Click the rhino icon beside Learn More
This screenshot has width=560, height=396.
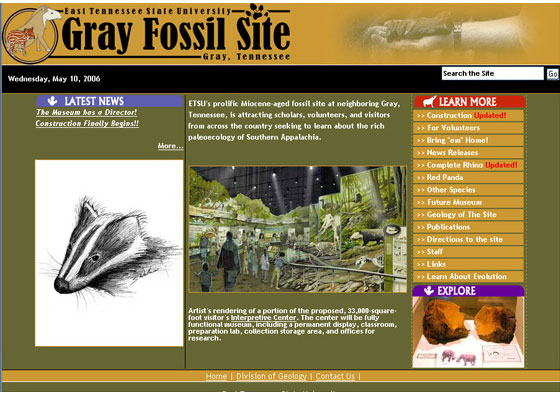point(429,102)
